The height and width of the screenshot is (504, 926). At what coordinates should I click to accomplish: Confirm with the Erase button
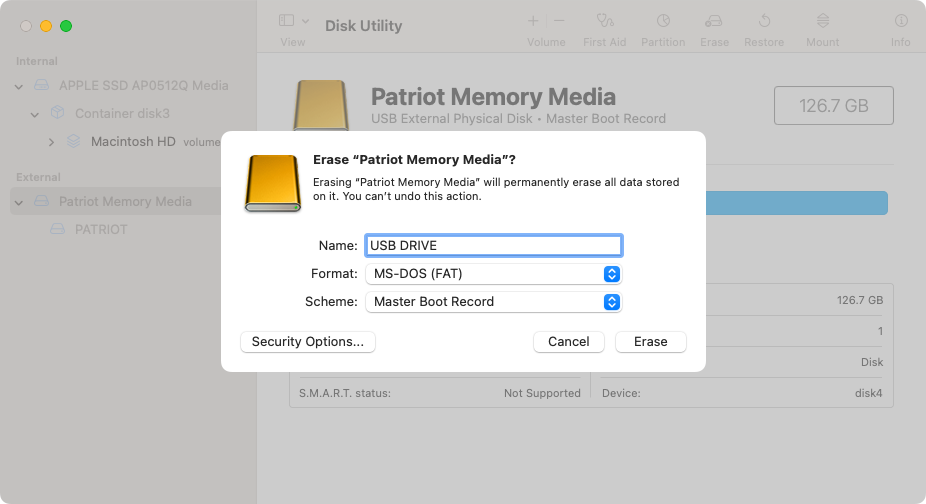point(650,342)
